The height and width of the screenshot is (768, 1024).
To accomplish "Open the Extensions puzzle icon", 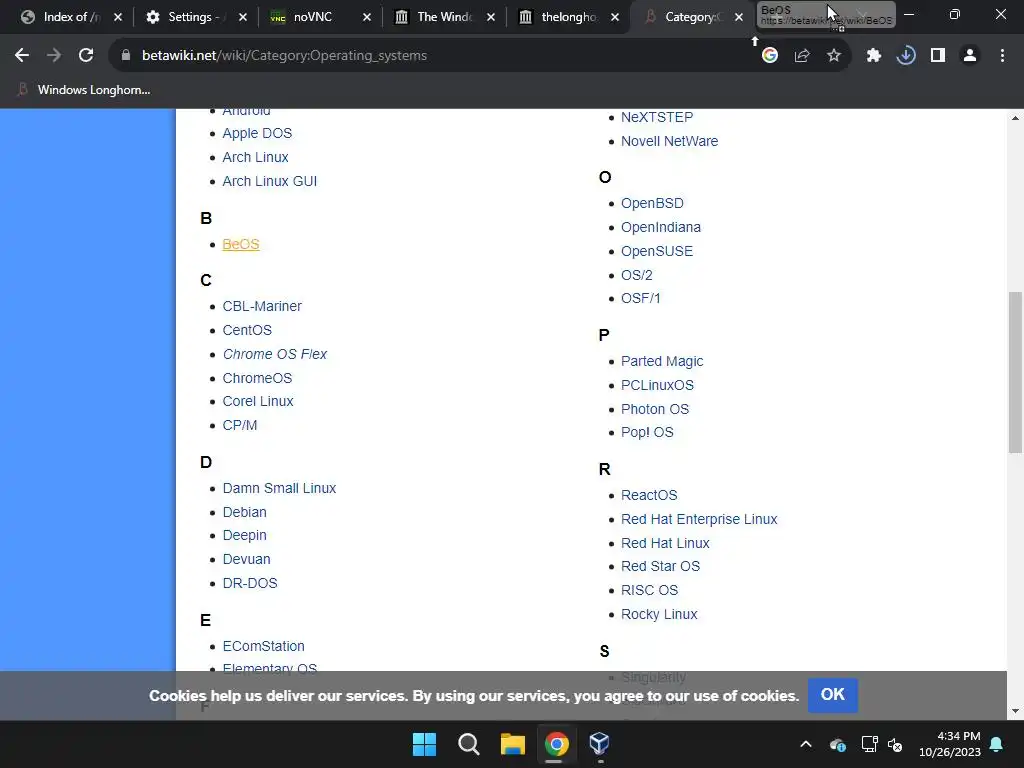I will click(874, 56).
